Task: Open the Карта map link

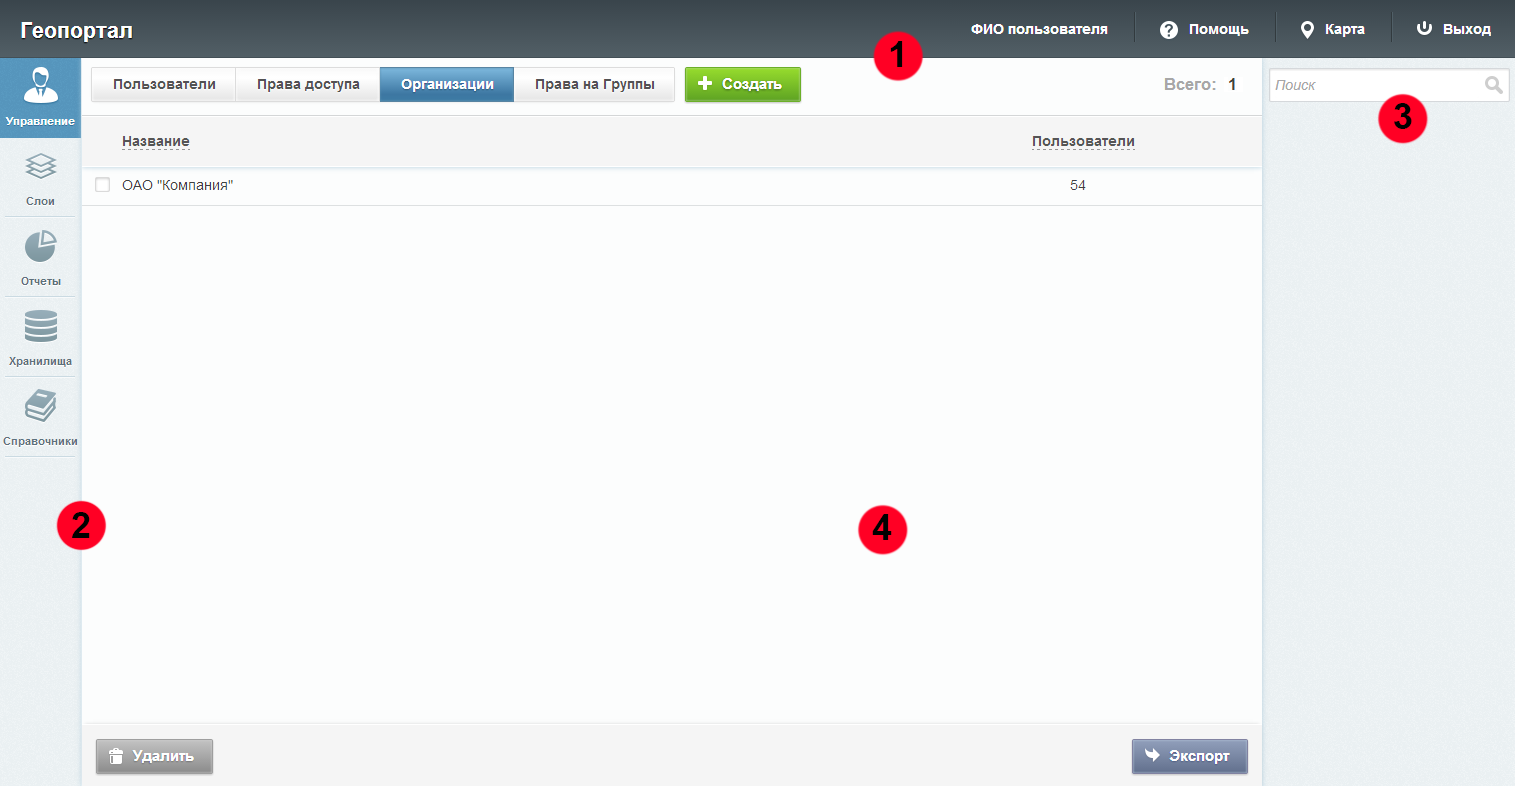Action: (1332, 29)
